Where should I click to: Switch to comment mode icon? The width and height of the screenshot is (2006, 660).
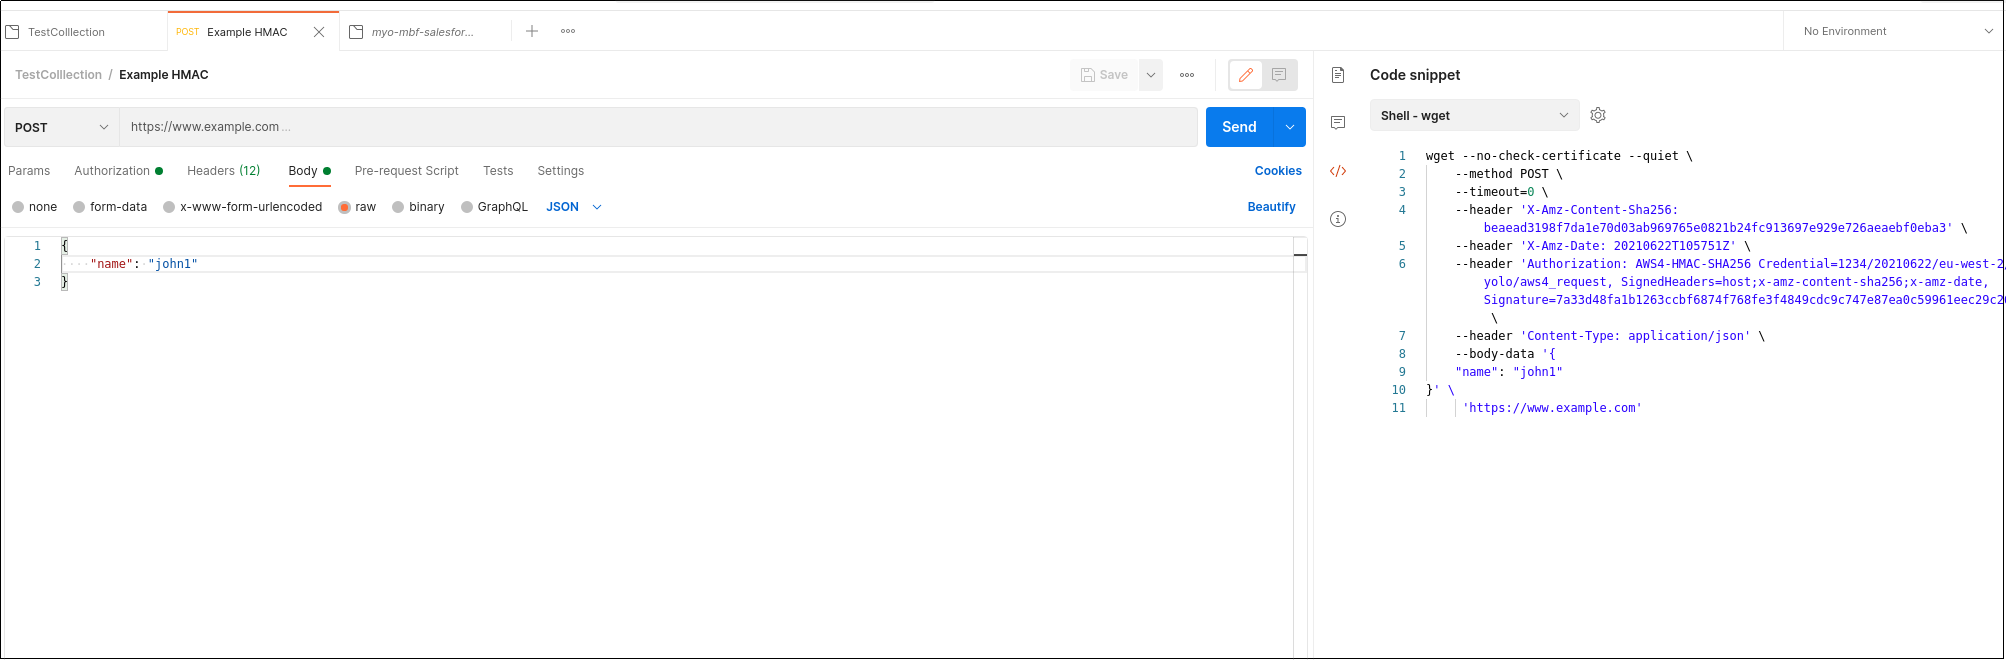tap(1279, 75)
